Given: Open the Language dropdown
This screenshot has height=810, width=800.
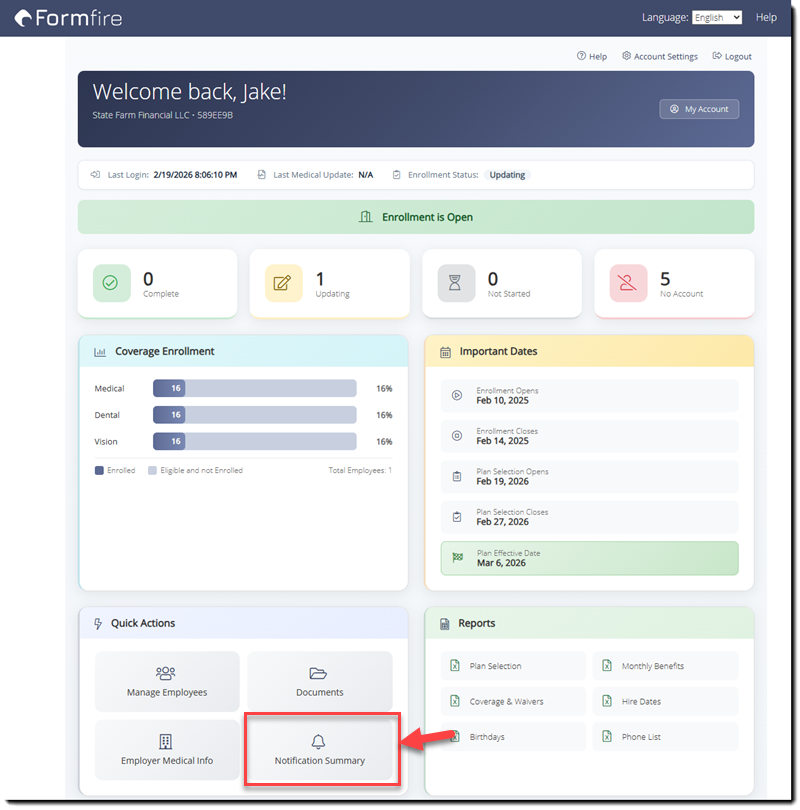Looking at the screenshot, I should [716, 17].
